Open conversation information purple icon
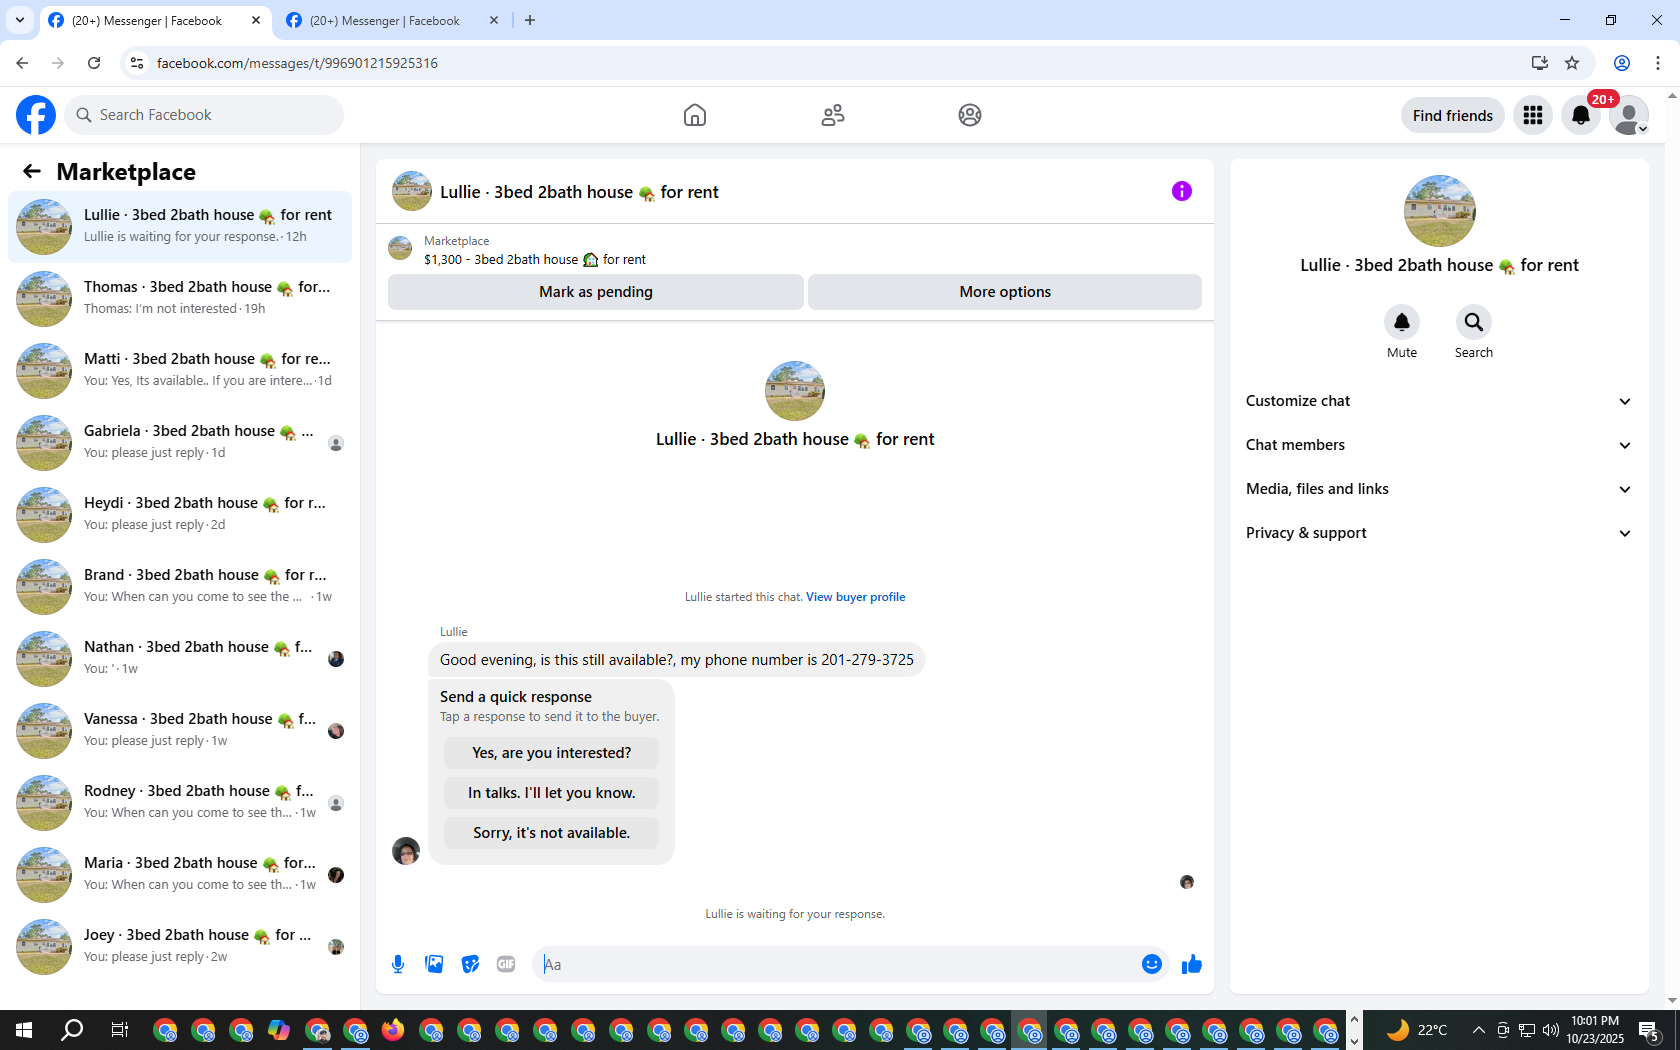 [x=1182, y=191]
